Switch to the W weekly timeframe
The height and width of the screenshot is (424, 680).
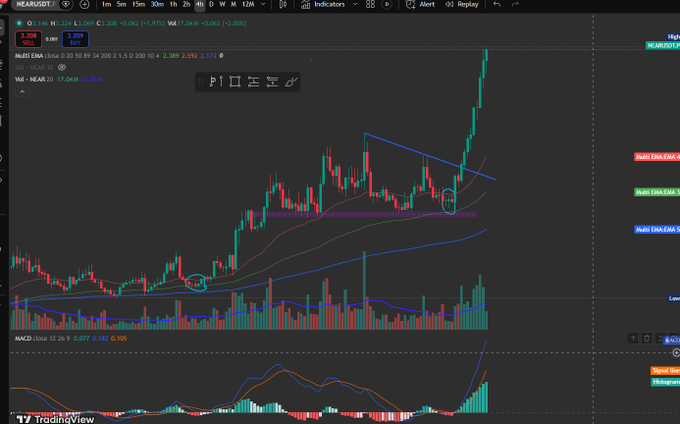pyautogui.click(x=222, y=4)
